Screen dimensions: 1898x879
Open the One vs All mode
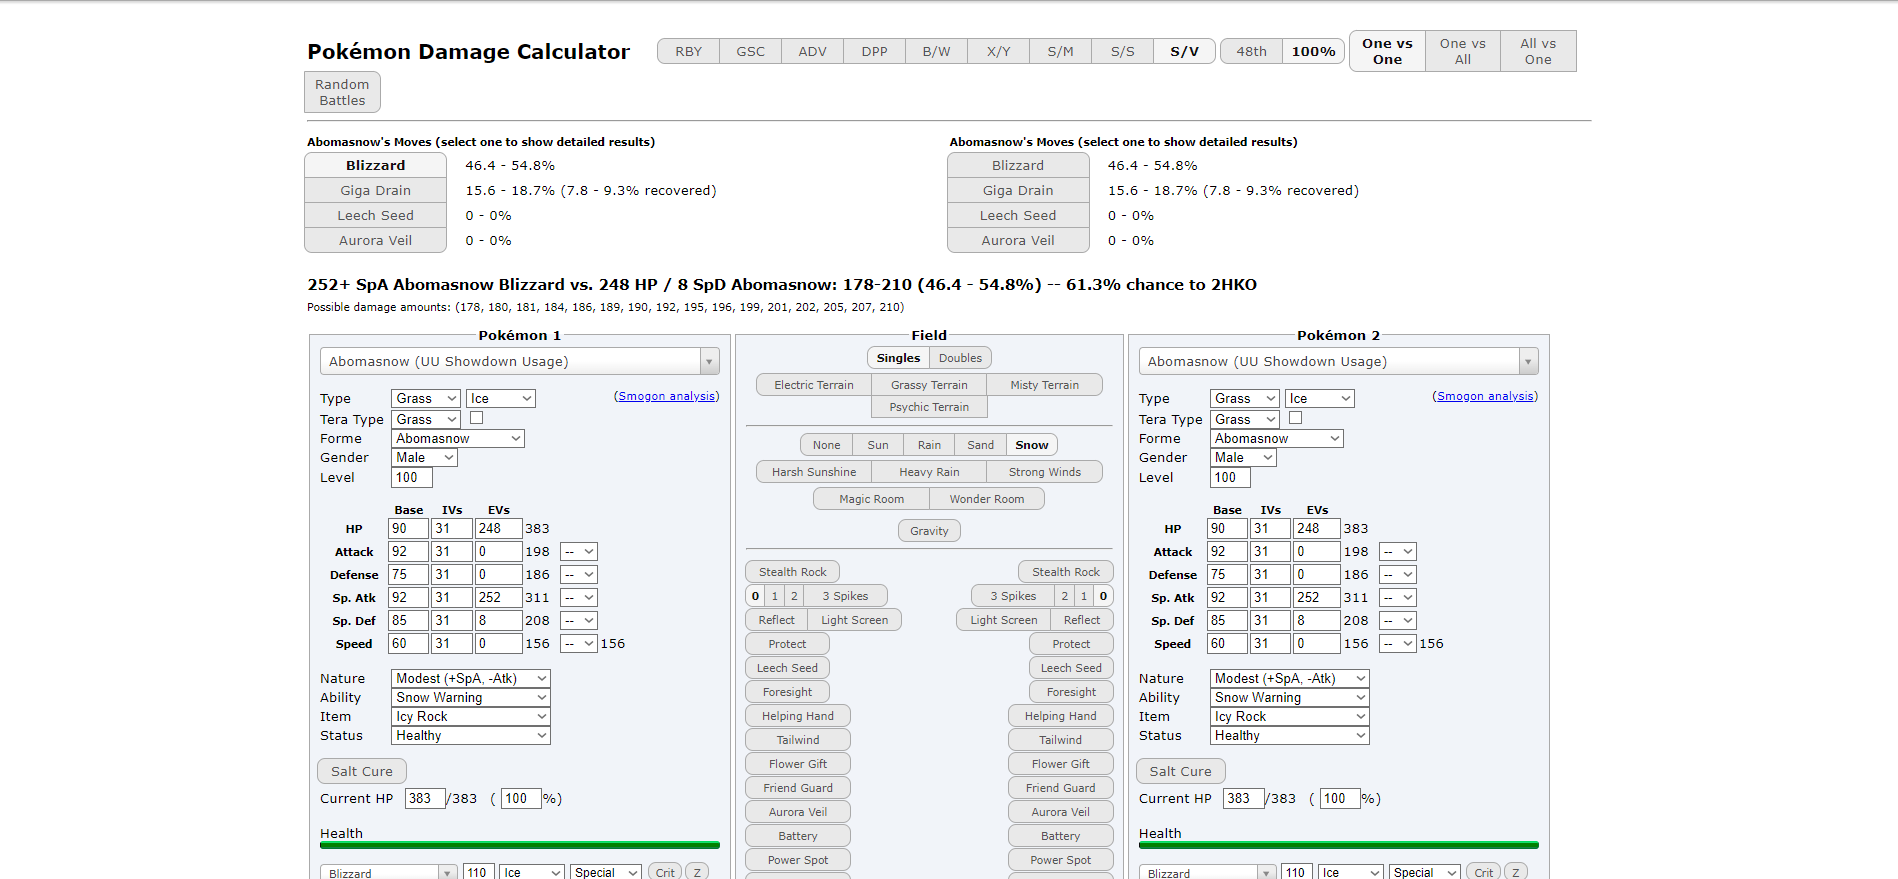pos(1462,51)
